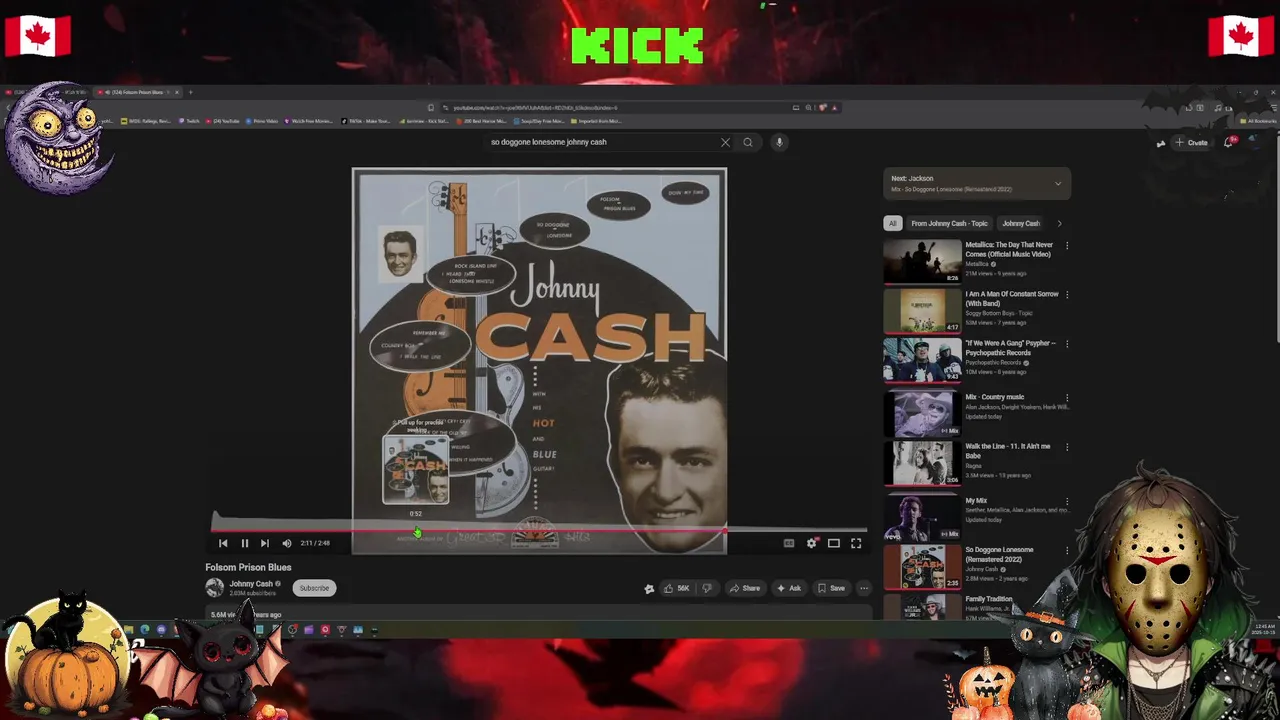Screen dimensions: 1280x720
Task: Open options menu for Metallica video
Action: pyautogui.click(x=1067, y=245)
